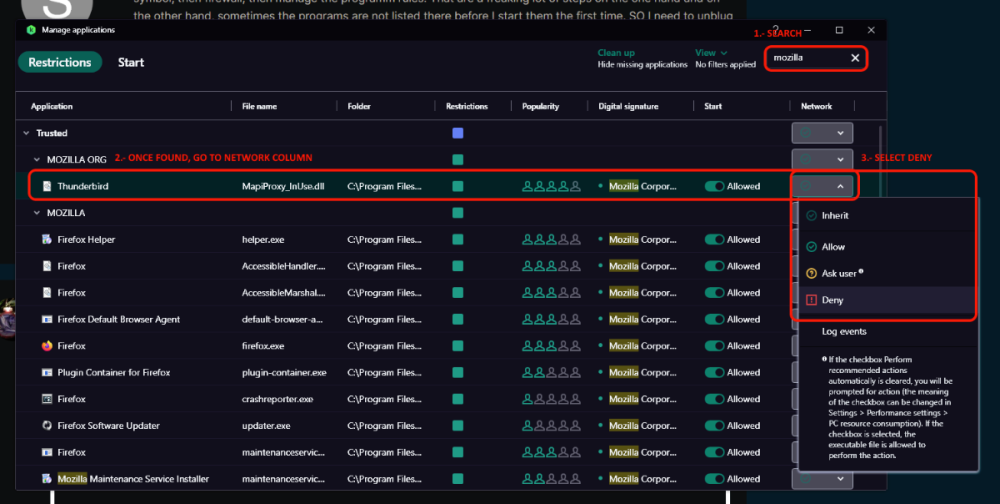Click the Plugin Container for Firefox icon

[x=47, y=373]
